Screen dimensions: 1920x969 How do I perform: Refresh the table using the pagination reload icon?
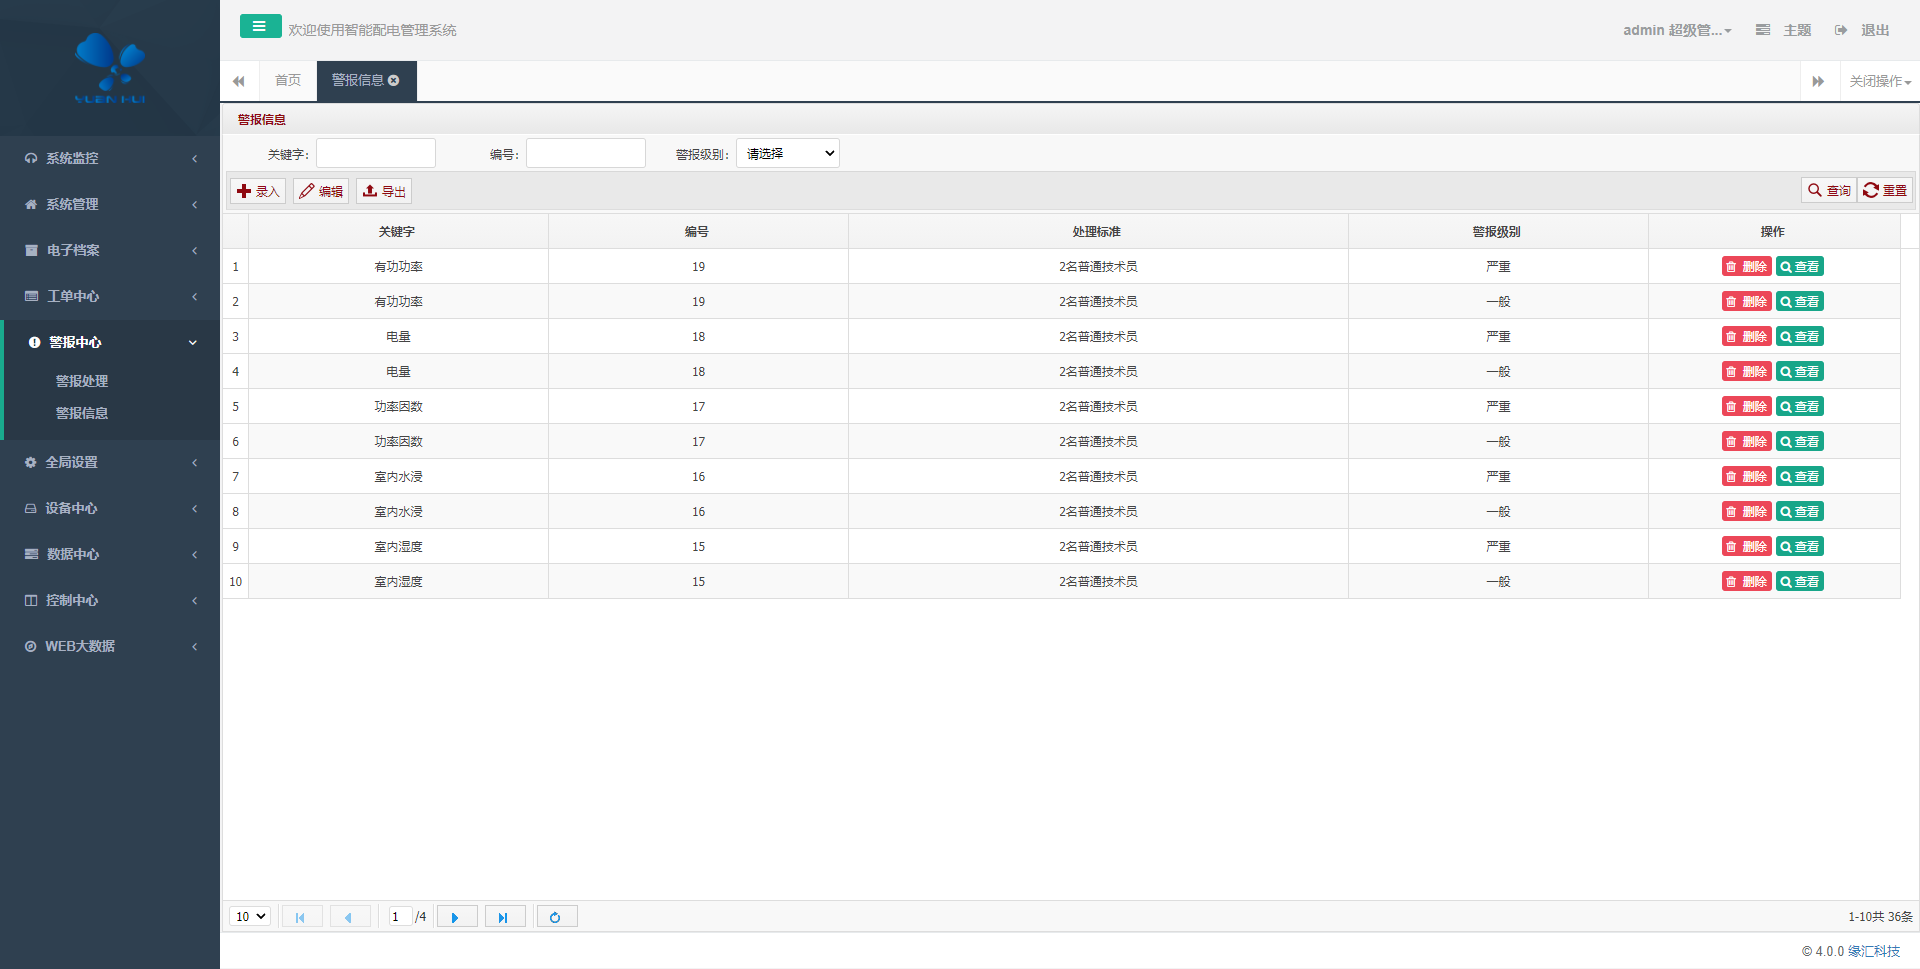(x=556, y=917)
